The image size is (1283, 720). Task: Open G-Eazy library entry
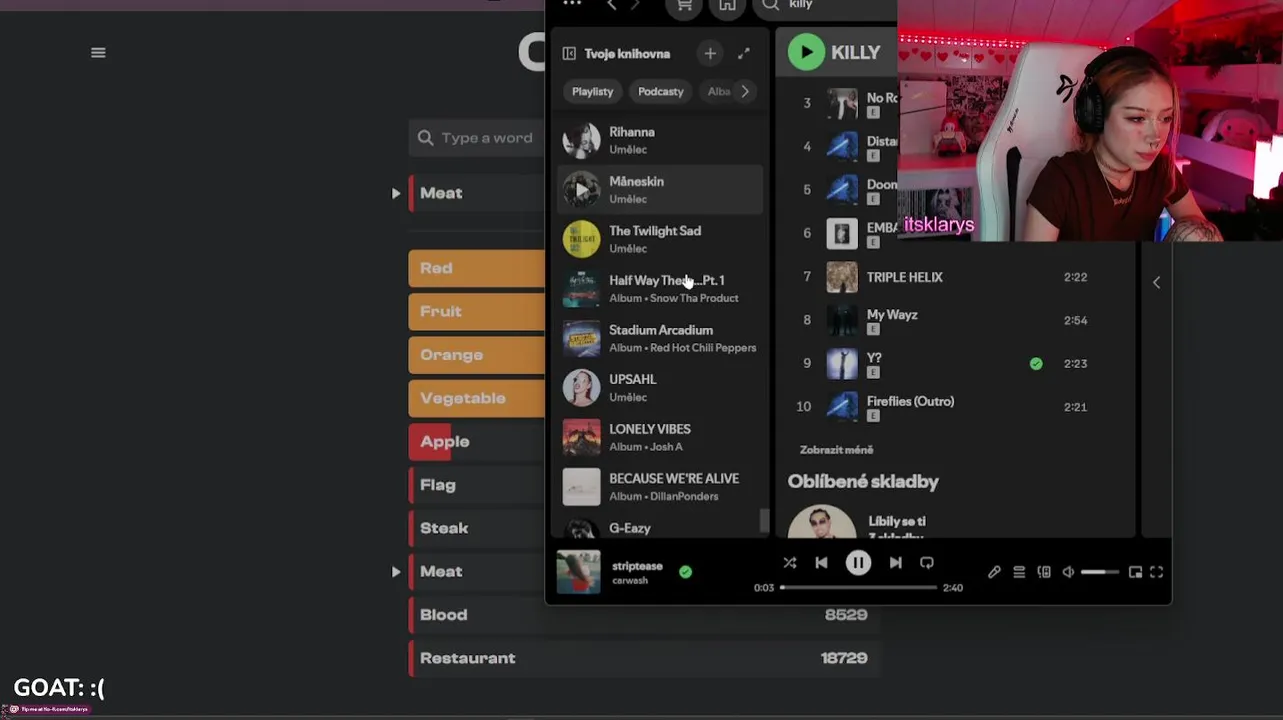[x=660, y=527]
